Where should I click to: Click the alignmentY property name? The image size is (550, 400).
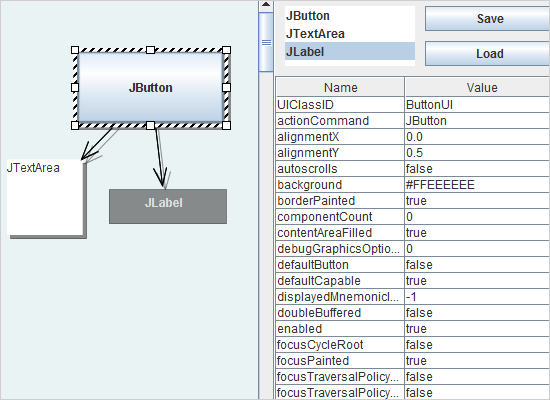340,153
